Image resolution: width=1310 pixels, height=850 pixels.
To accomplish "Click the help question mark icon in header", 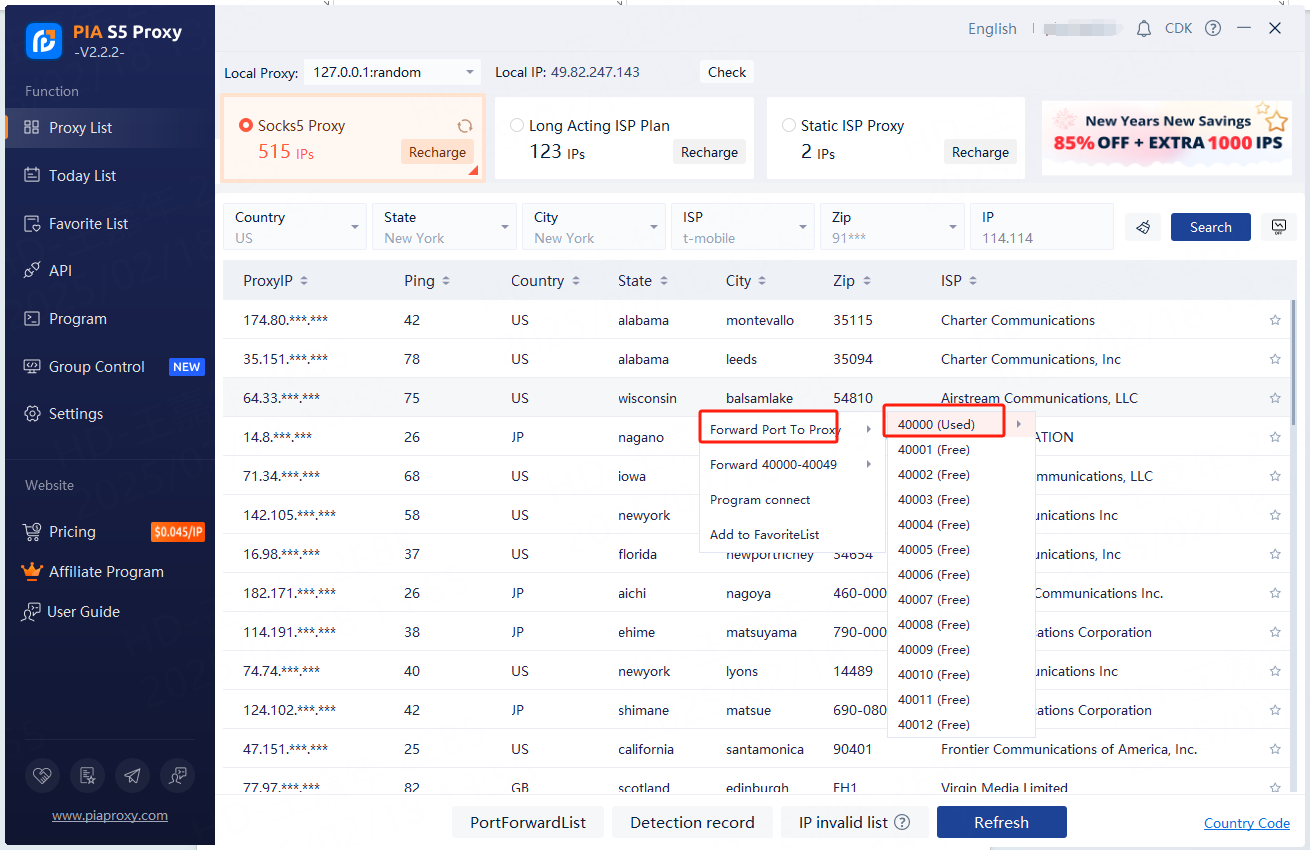I will 1213,28.
